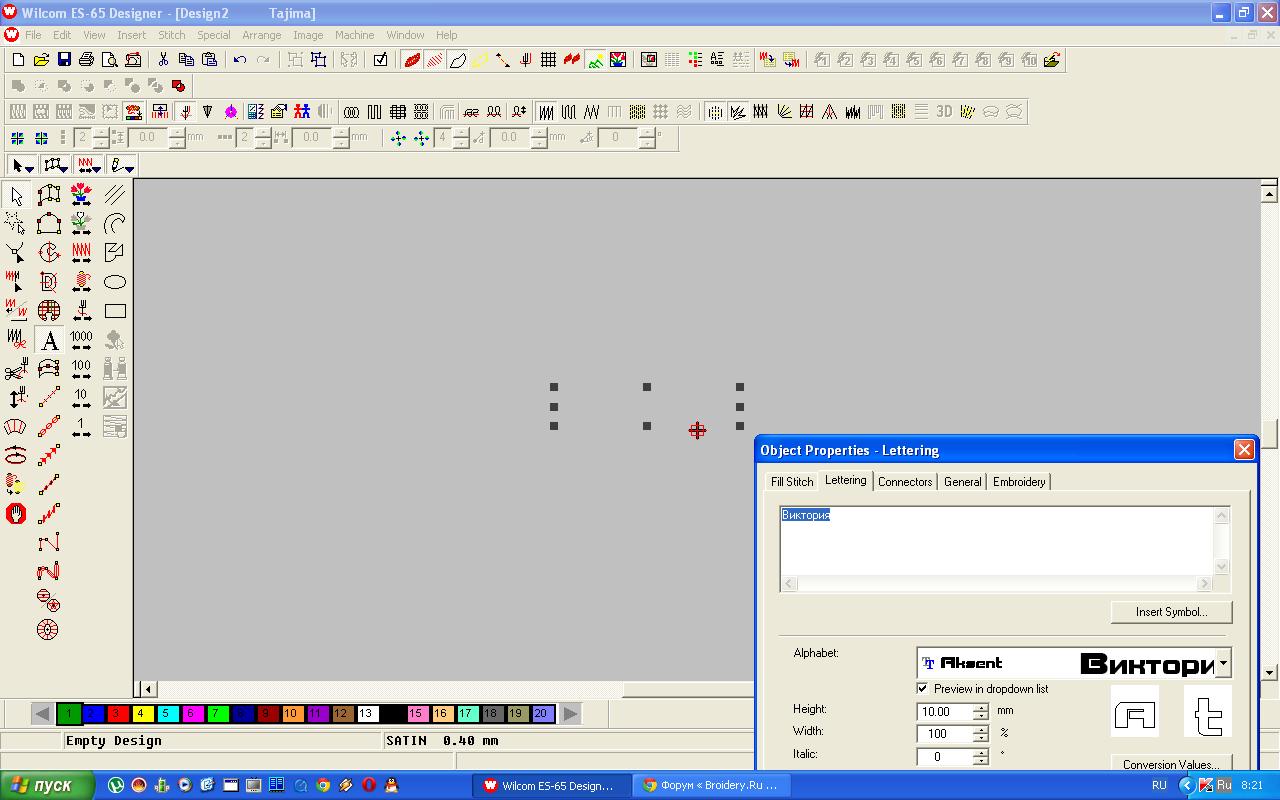
Task: Toggle the 3D stitch effect button
Action: 943,112
